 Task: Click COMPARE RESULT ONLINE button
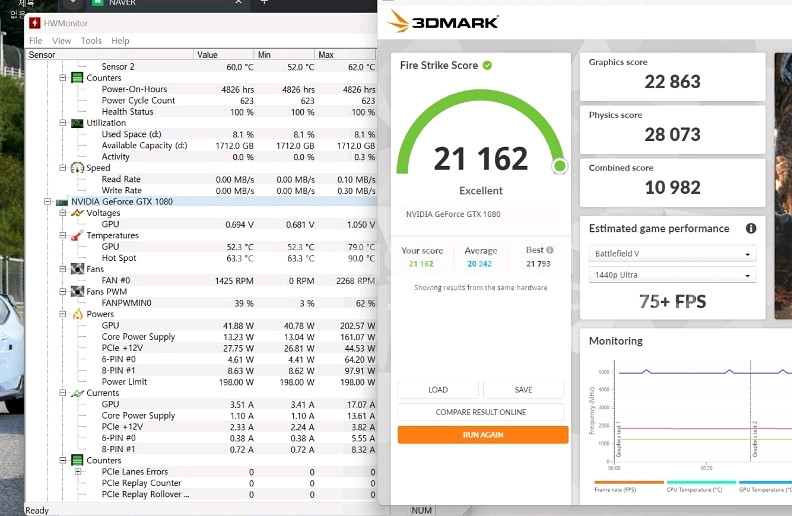pyautogui.click(x=481, y=412)
